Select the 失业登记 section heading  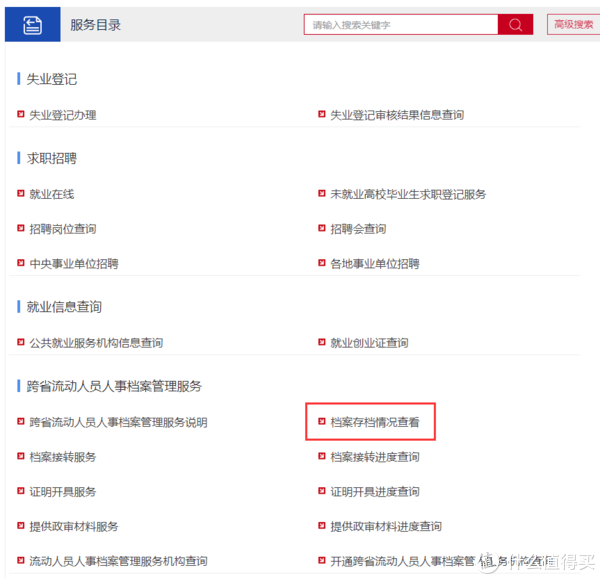(x=52, y=79)
